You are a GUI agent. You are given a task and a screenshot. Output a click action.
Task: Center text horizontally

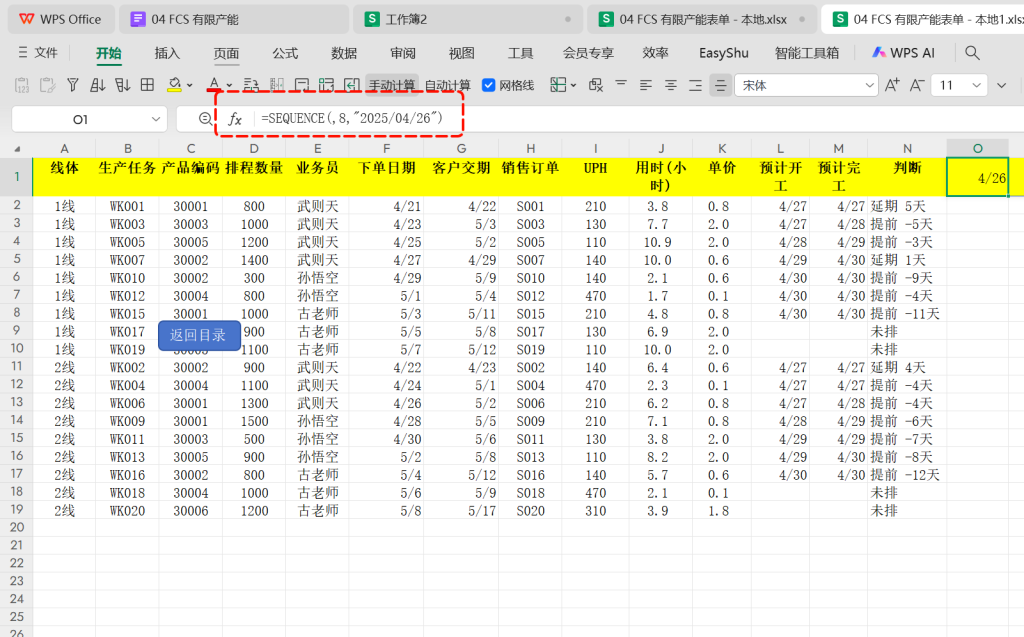tap(671, 85)
